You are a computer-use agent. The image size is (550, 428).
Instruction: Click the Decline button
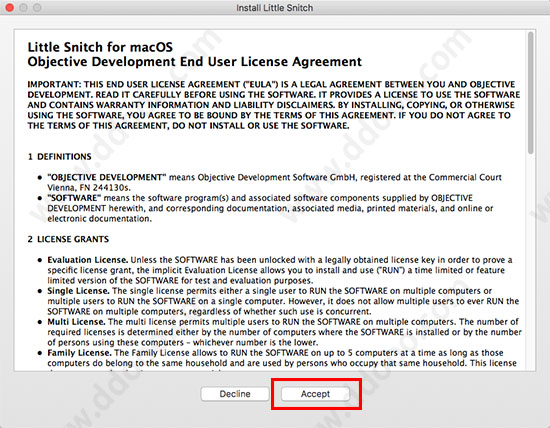pos(235,394)
